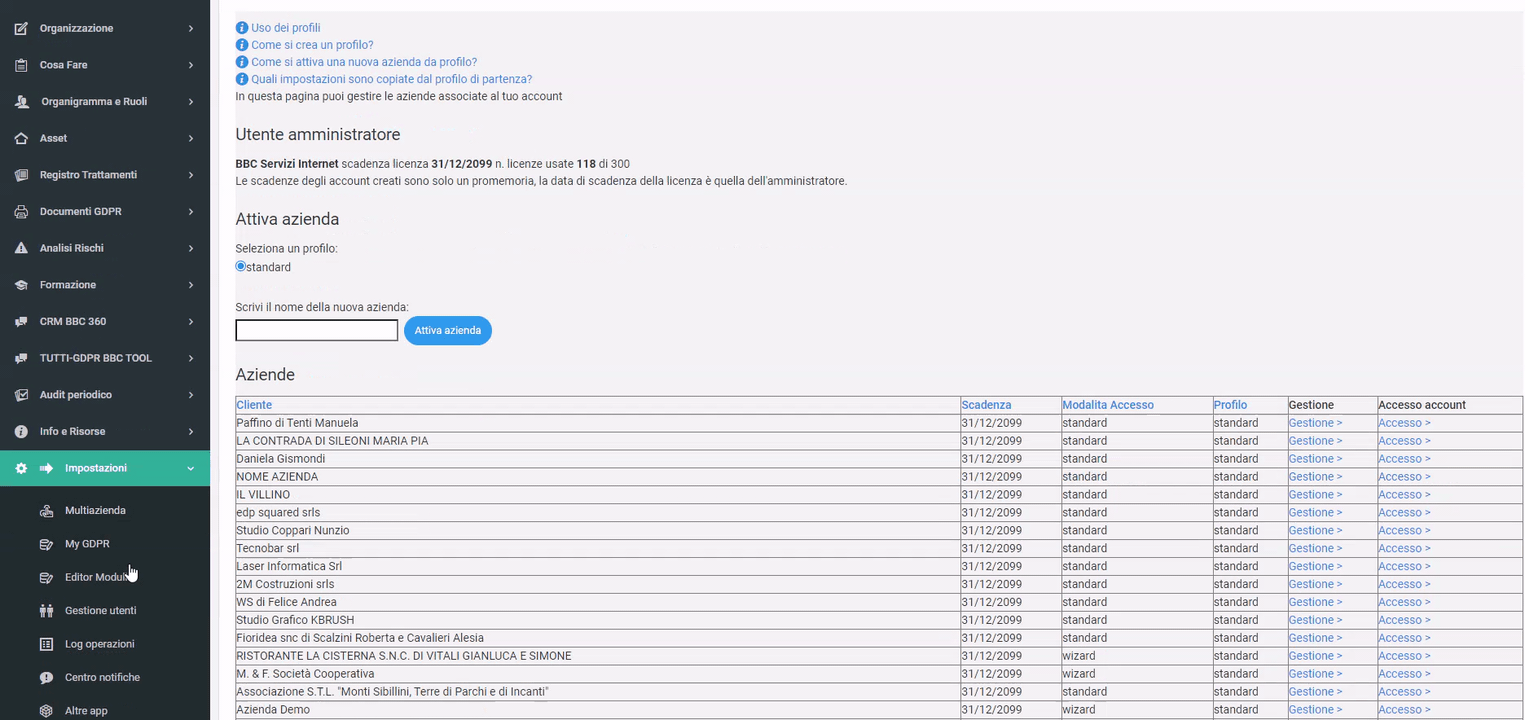This screenshot has width=1525, height=720.
Task: Click the Registro Trattamenti icon
Action: tap(21, 175)
